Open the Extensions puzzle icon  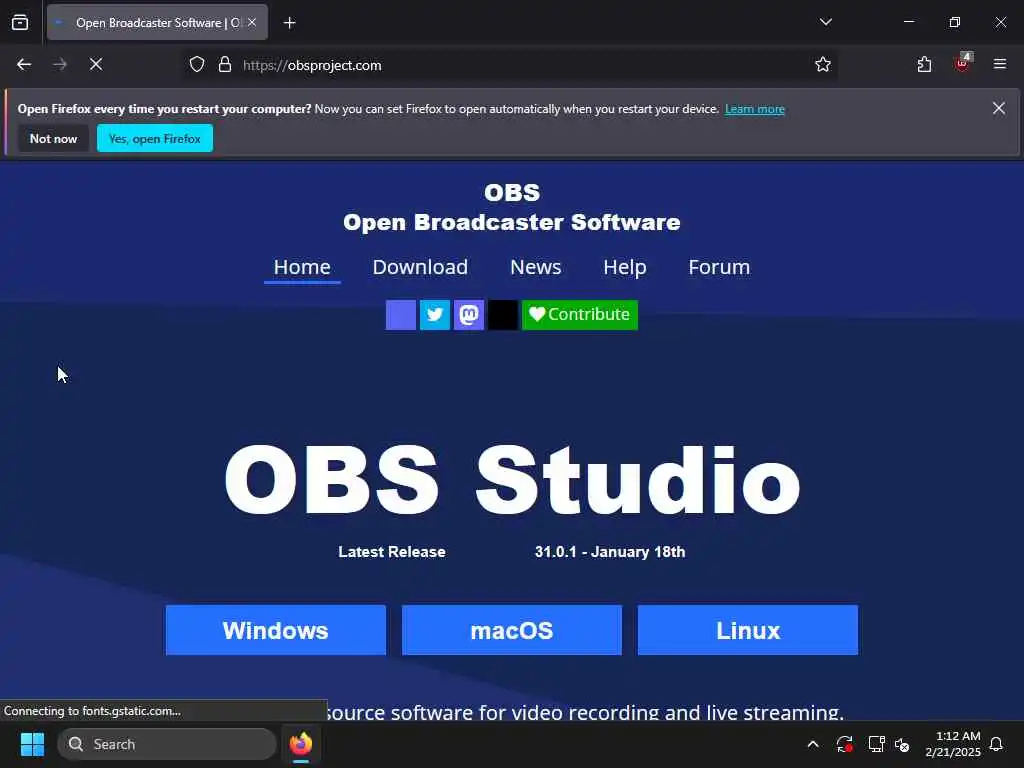[x=924, y=65]
